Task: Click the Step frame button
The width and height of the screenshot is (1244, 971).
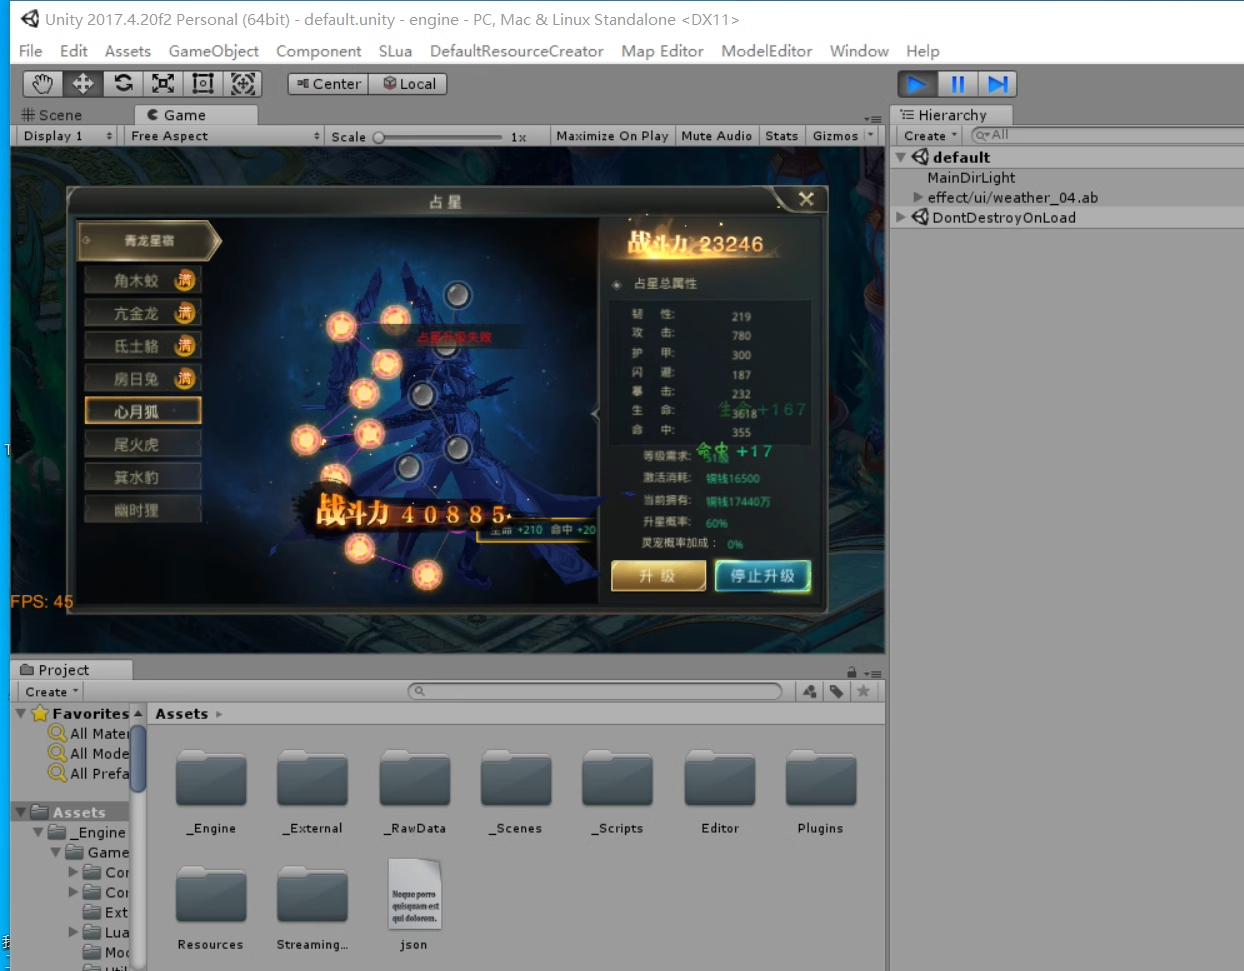Action: (x=997, y=84)
